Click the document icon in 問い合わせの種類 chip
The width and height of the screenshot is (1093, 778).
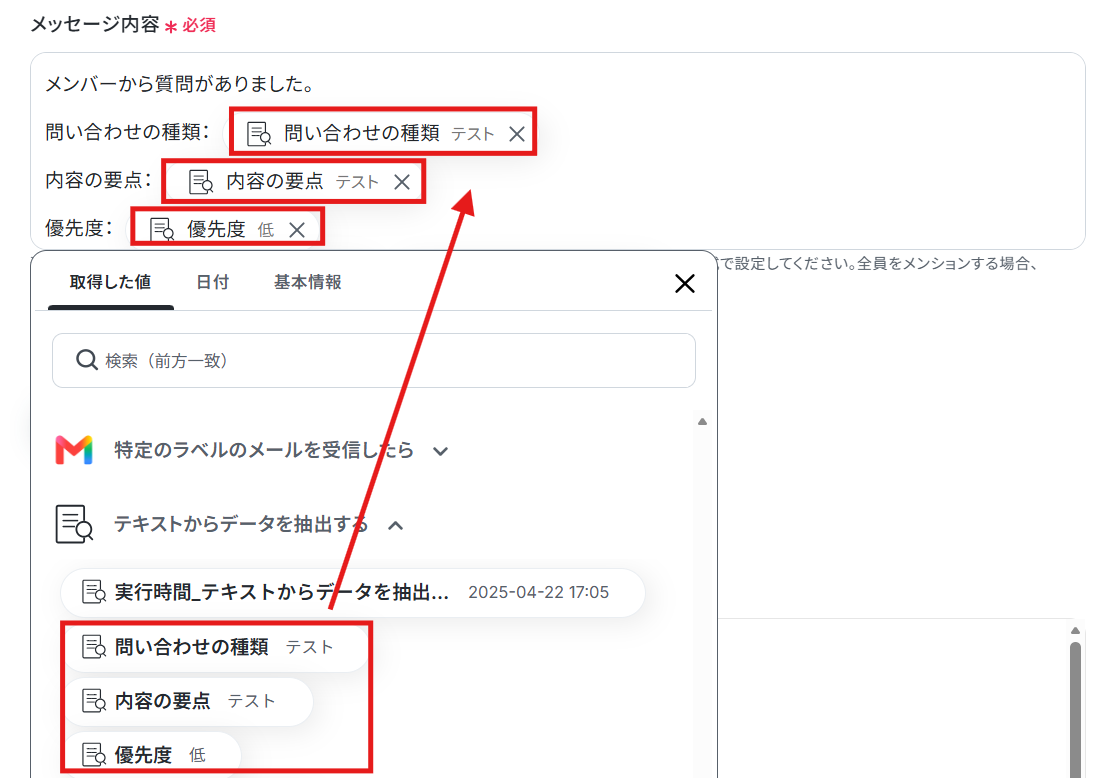259,134
